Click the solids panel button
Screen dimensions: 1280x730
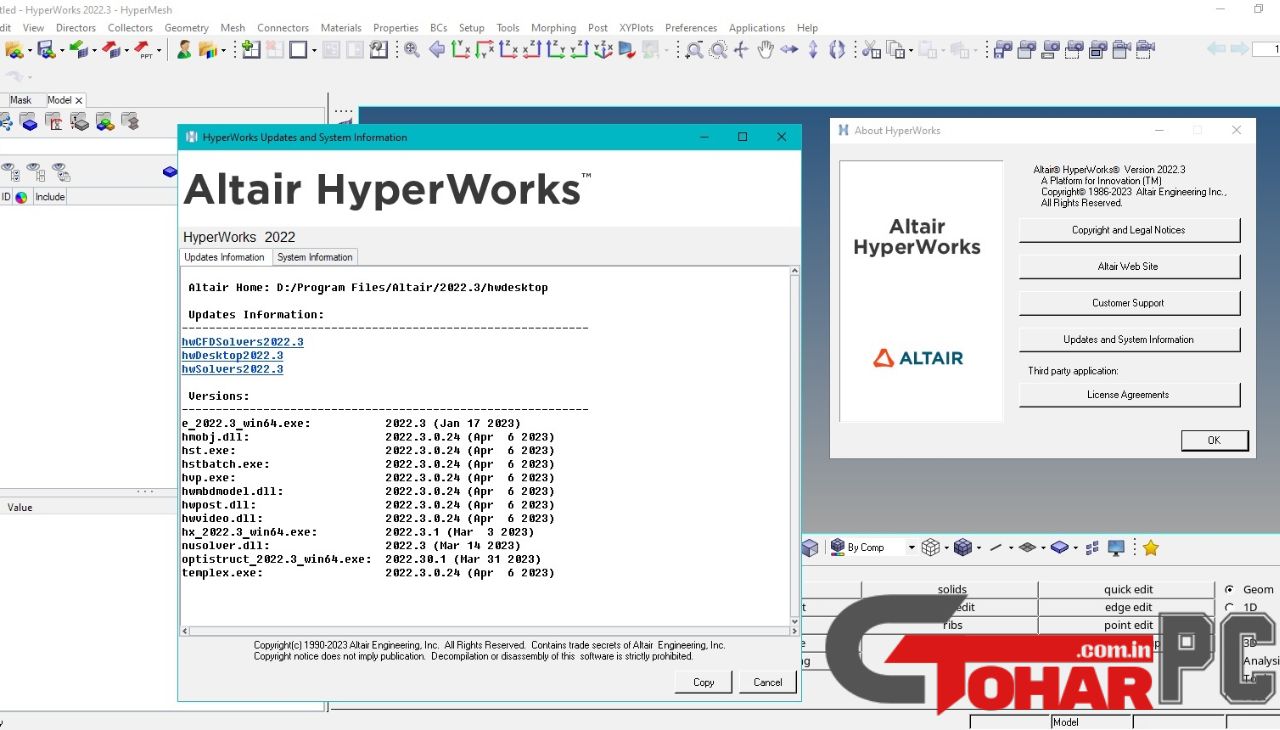[x=952, y=590]
